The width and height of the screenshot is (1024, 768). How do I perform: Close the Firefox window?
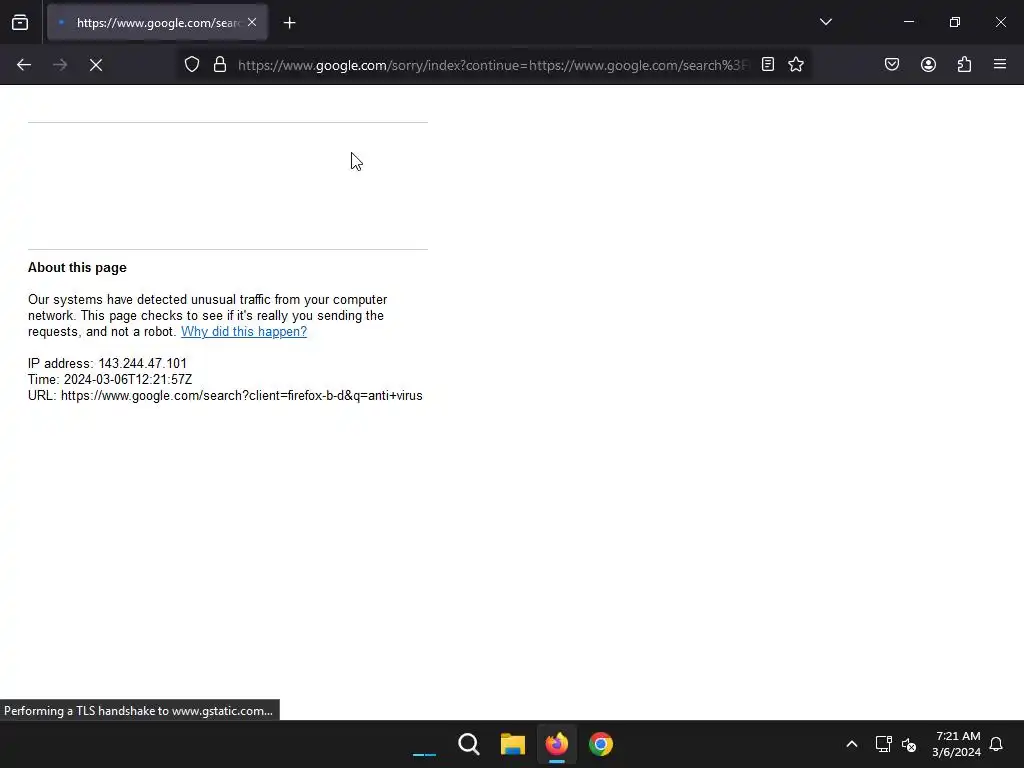pos(1000,22)
